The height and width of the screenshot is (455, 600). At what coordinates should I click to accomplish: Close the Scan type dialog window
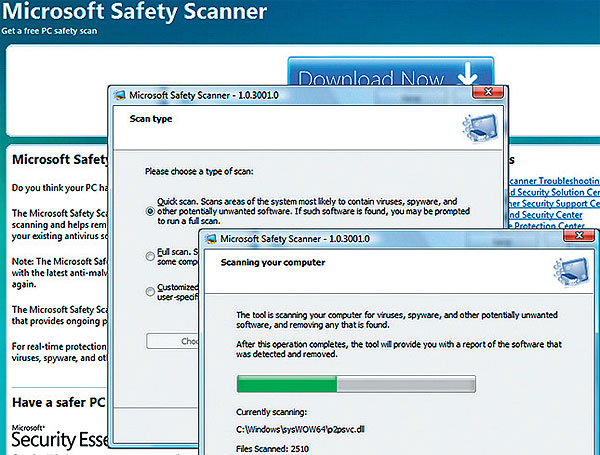click(x=486, y=93)
